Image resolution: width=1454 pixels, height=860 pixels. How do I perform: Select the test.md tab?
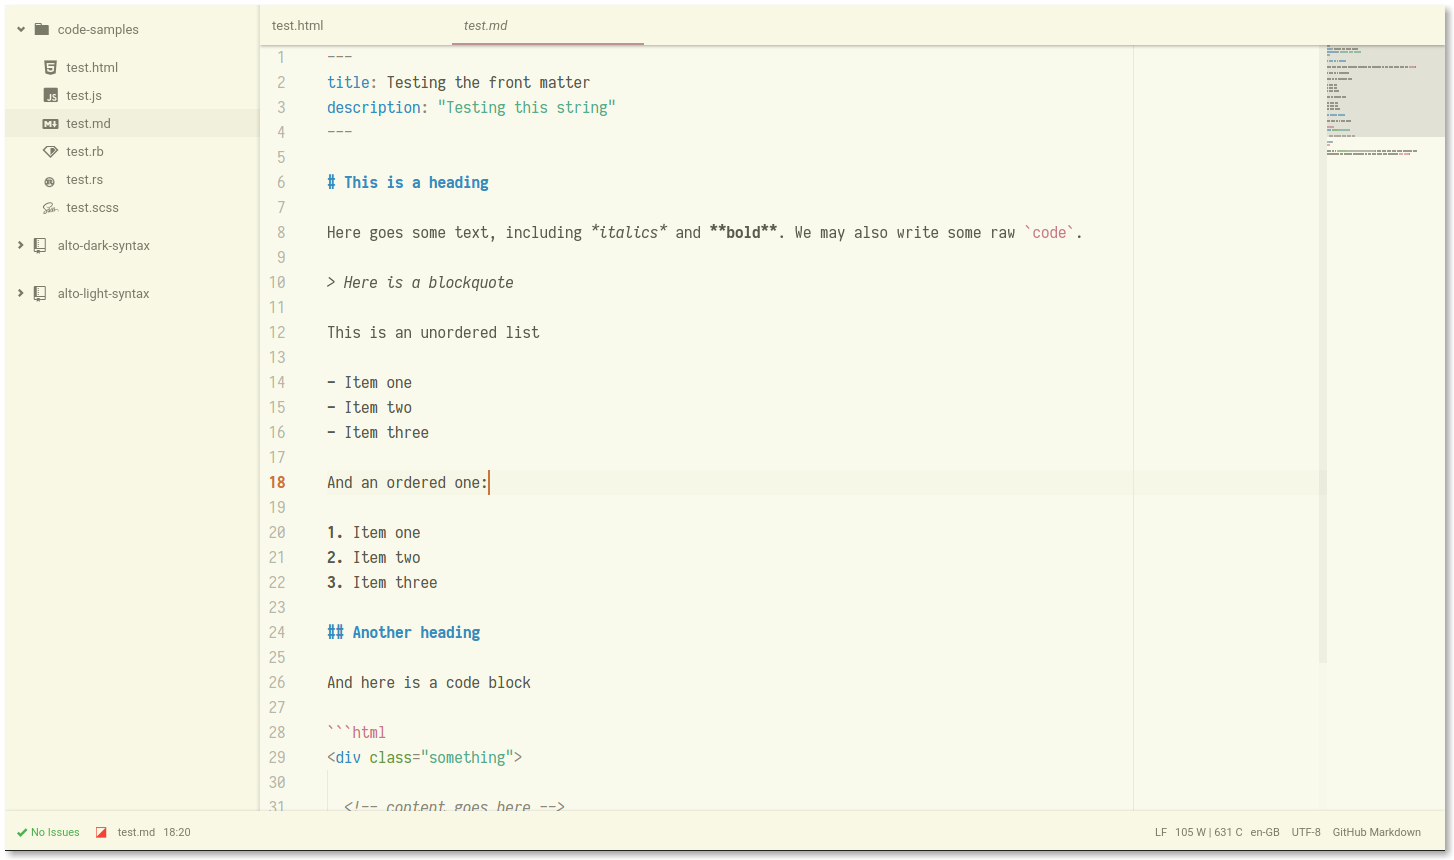548,25
